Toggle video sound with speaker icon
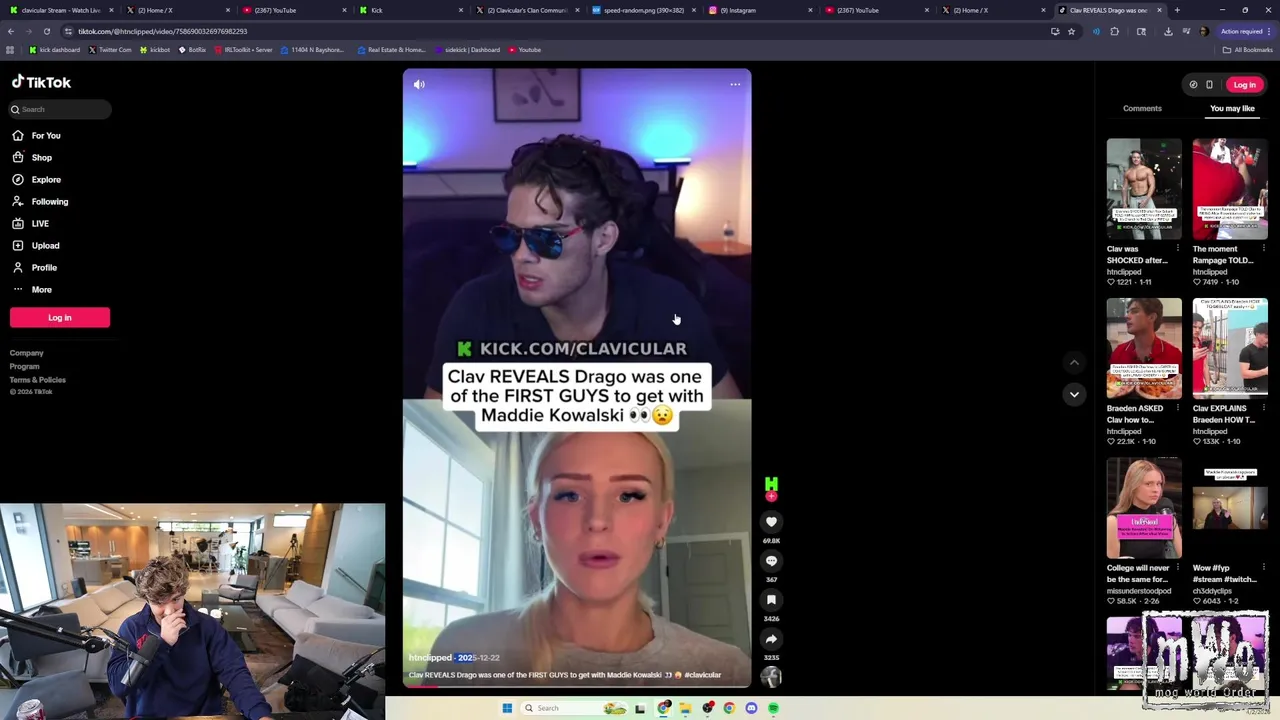Screen dimensions: 1280x720 click(x=419, y=85)
